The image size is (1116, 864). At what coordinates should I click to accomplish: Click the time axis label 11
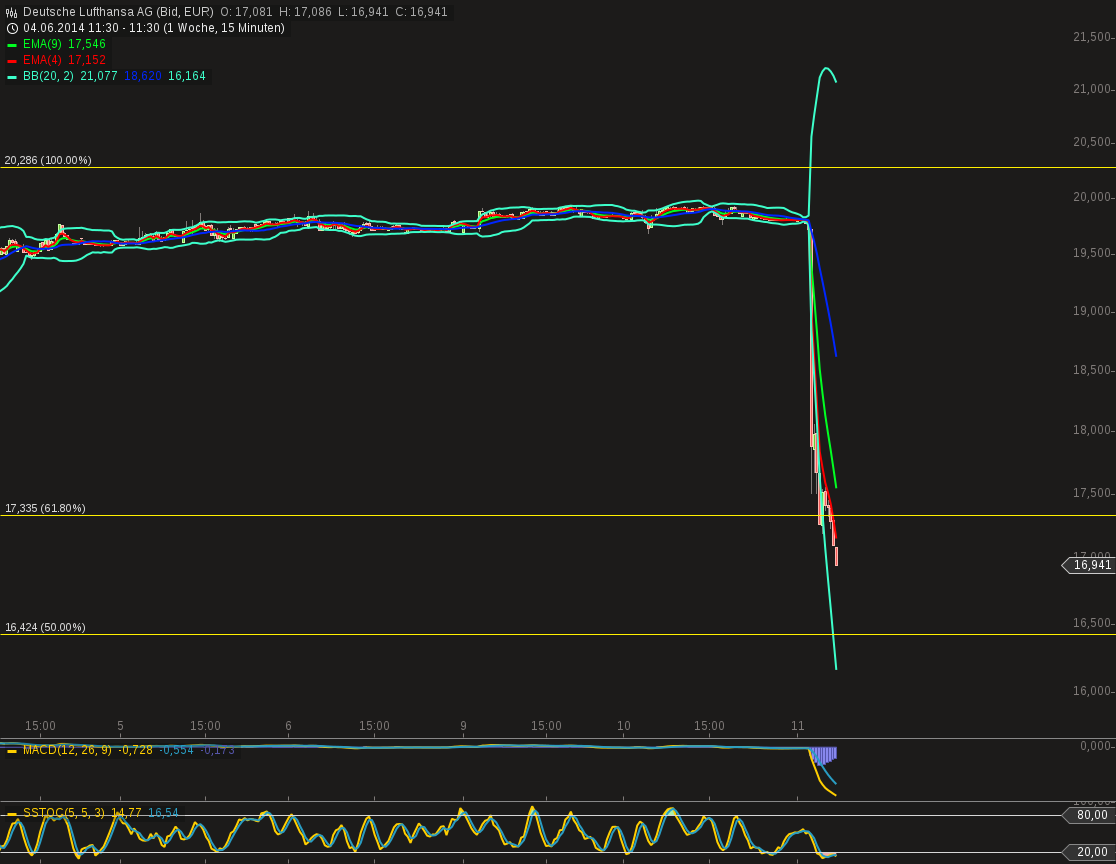[x=797, y=726]
